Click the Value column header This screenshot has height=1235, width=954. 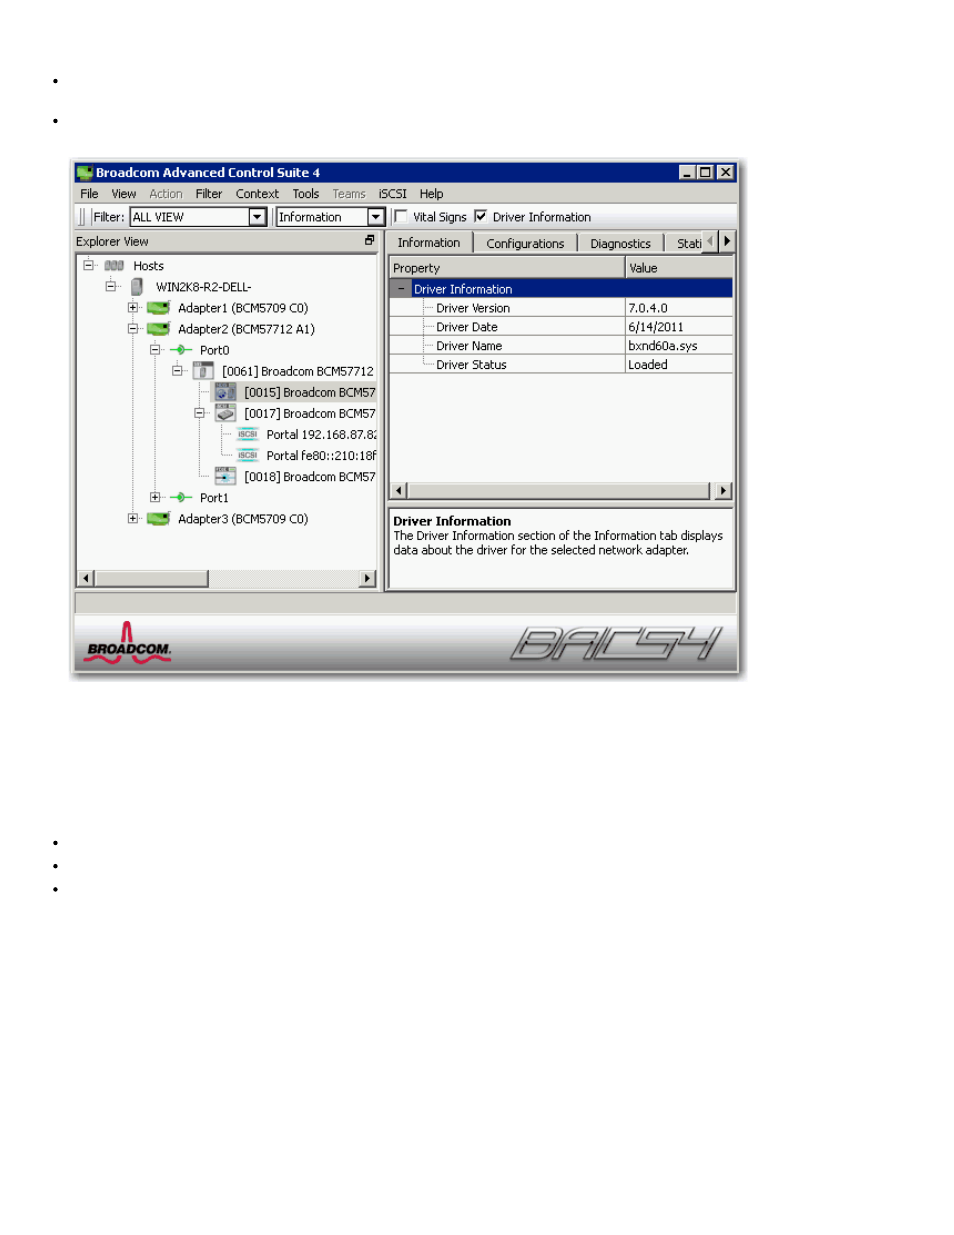pos(679,268)
